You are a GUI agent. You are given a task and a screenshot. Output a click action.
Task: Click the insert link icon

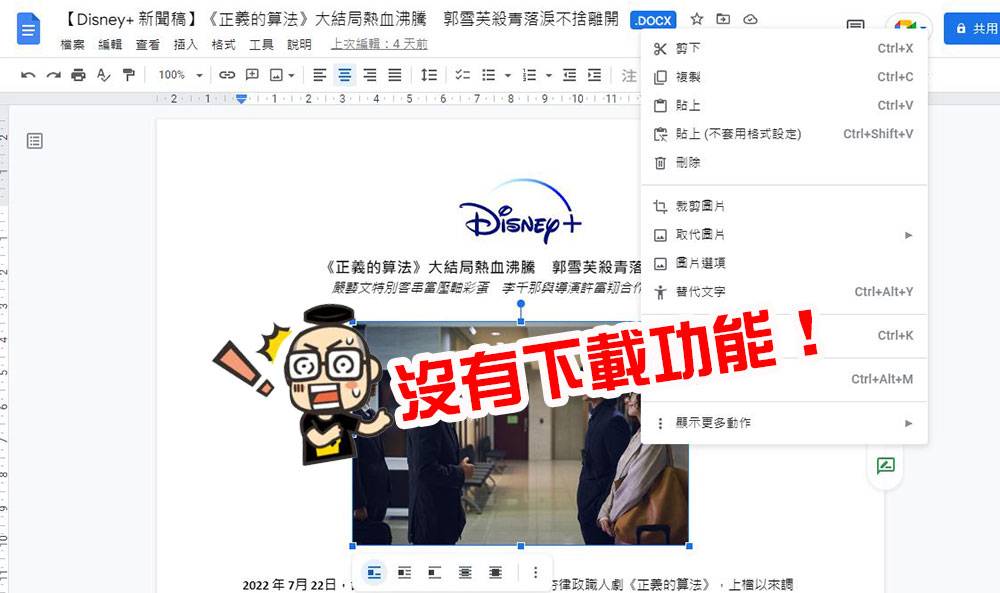tap(227, 75)
